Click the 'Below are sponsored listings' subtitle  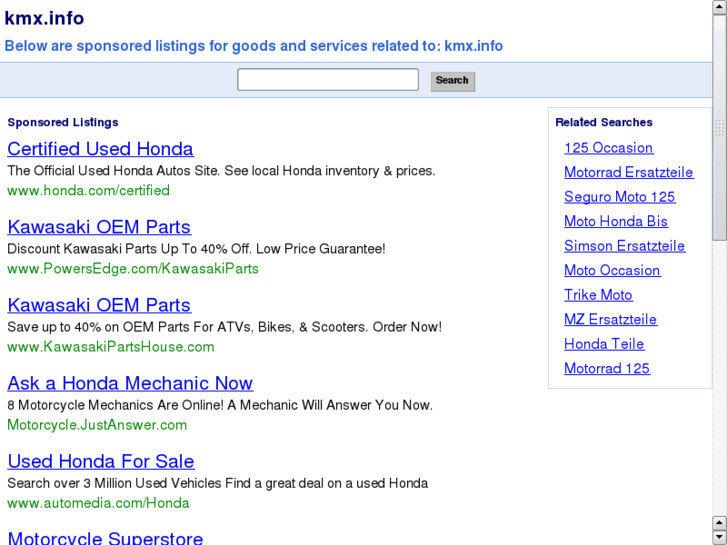pyautogui.click(x=254, y=46)
